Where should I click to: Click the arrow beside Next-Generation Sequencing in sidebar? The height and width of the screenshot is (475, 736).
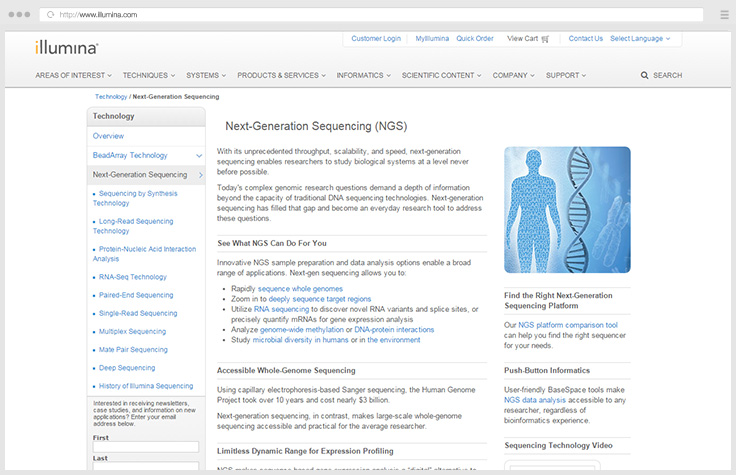[x=200, y=175]
